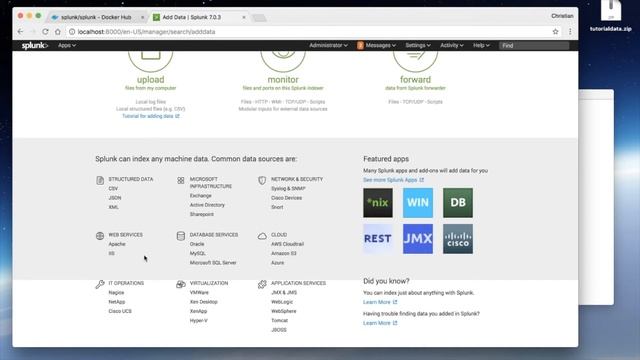Click Learn More under index anything
Screen dimensions: 640x360
[380, 302]
